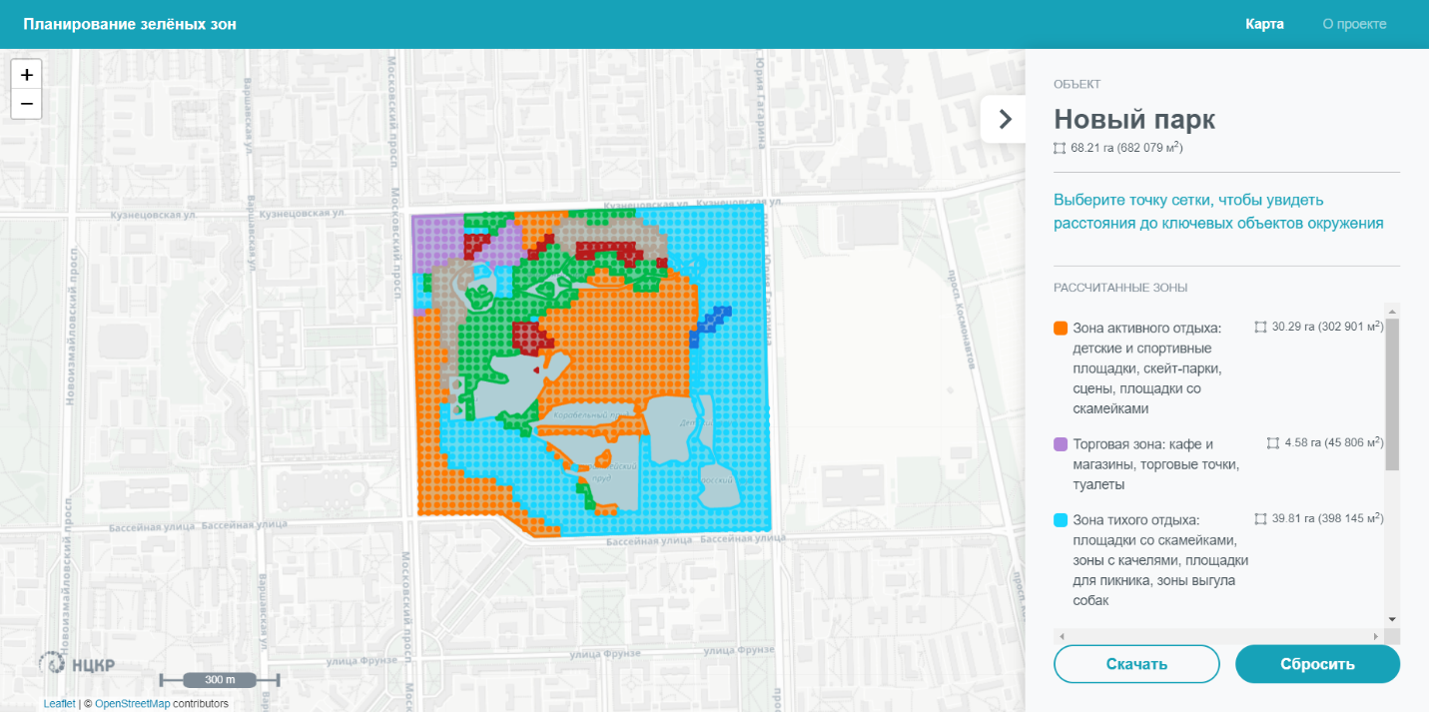This screenshot has height=715, width=1430.
Task: Click the cyan quiet recreation zone swatch
Action: [1061, 520]
